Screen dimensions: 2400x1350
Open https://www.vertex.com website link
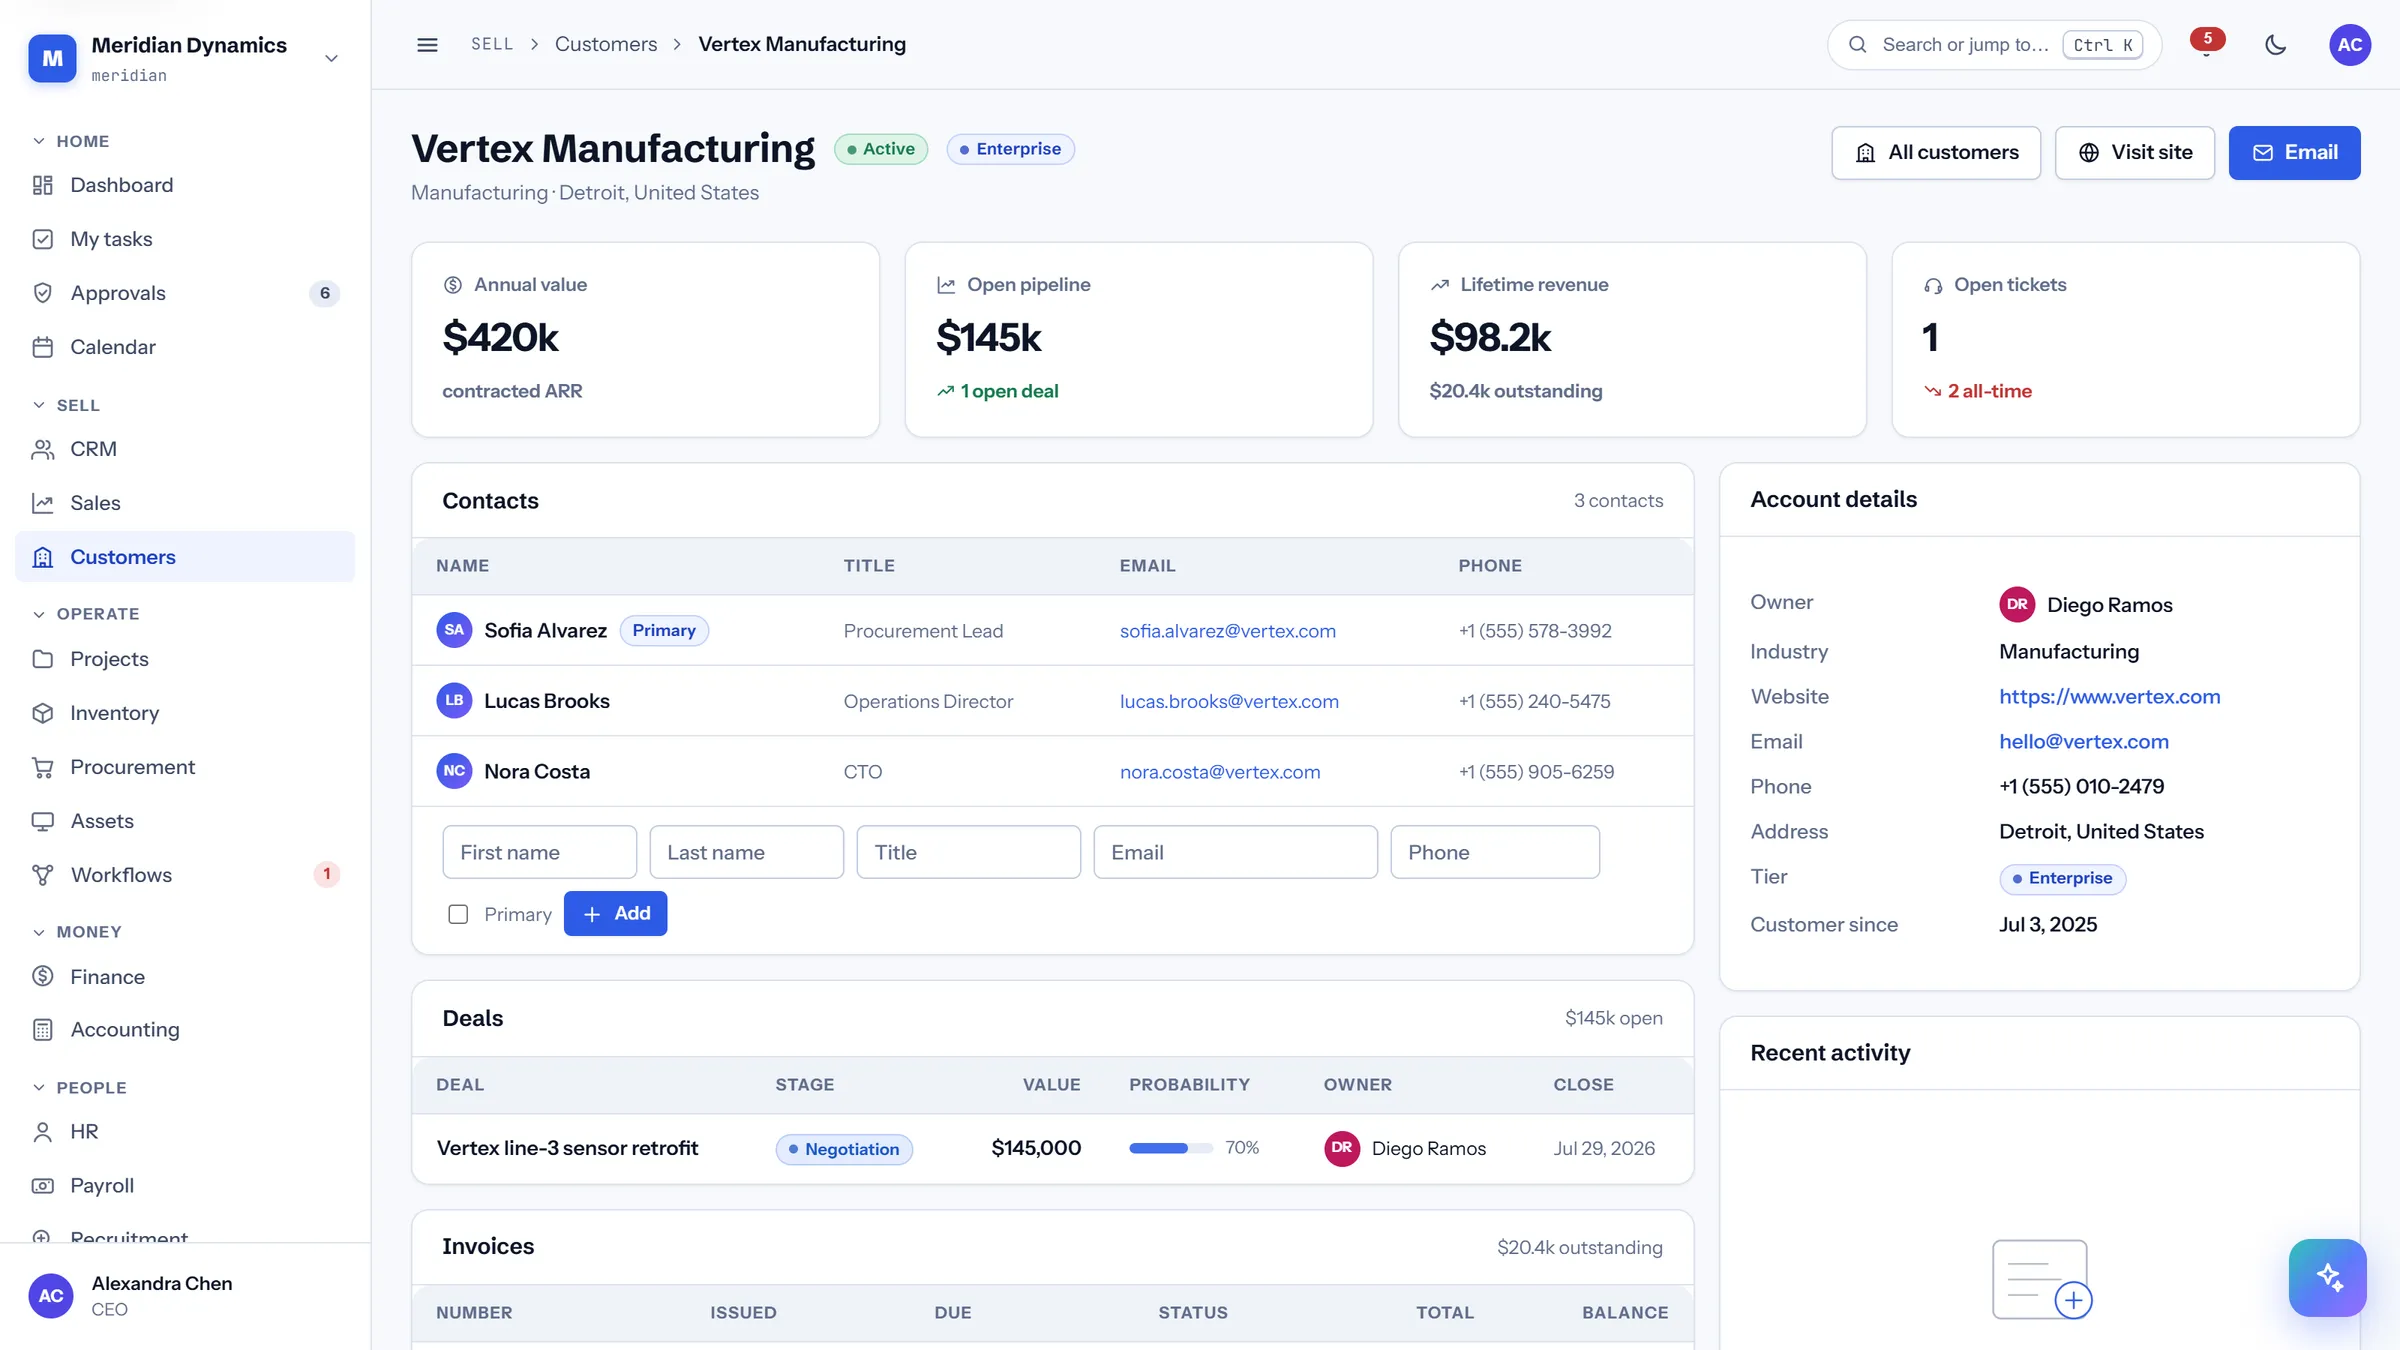2110,697
